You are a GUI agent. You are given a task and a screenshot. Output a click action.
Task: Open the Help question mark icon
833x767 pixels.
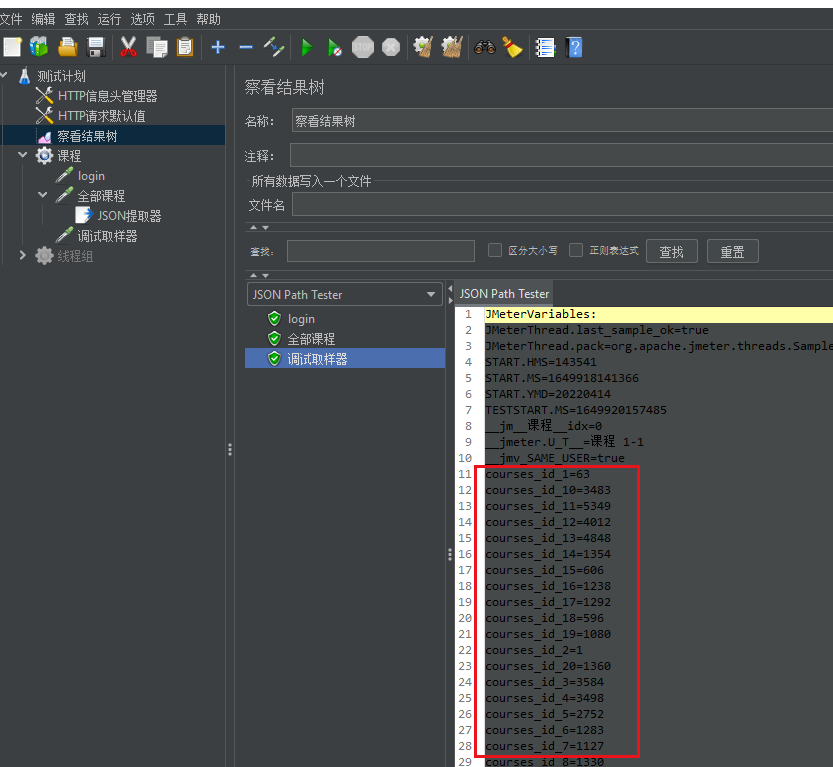click(574, 47)
